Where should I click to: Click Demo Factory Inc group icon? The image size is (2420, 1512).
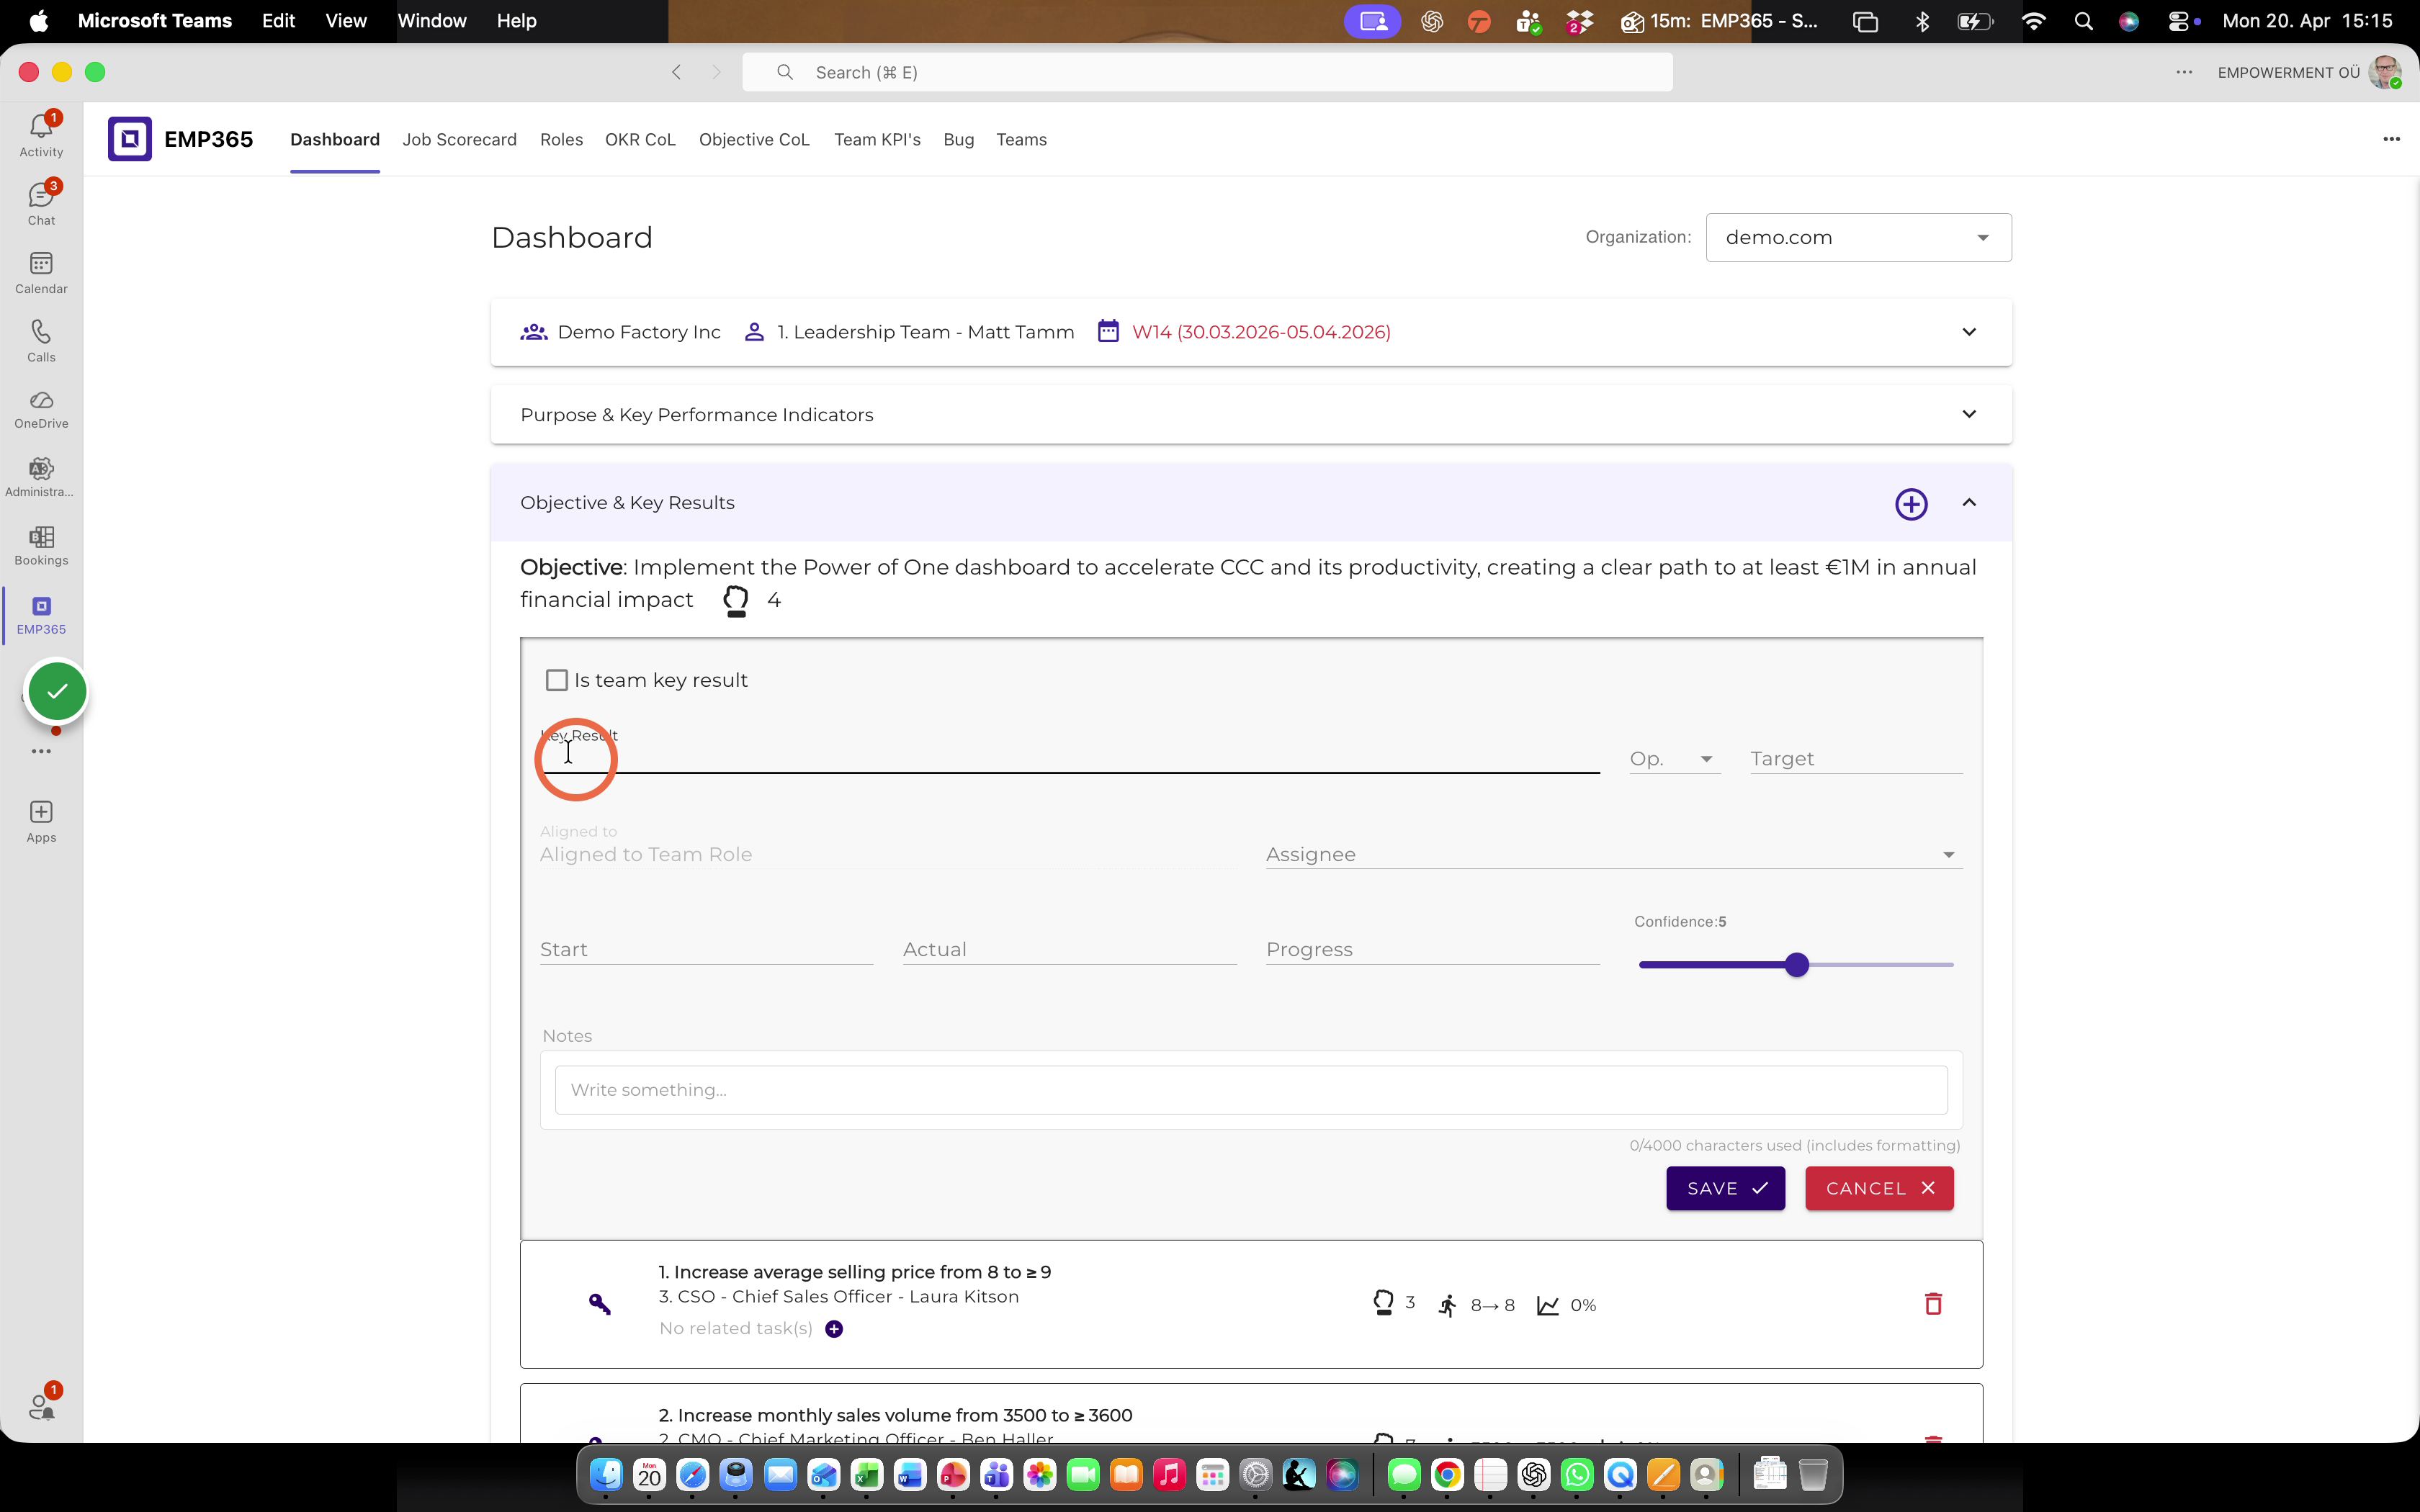(x=534, y=332)
